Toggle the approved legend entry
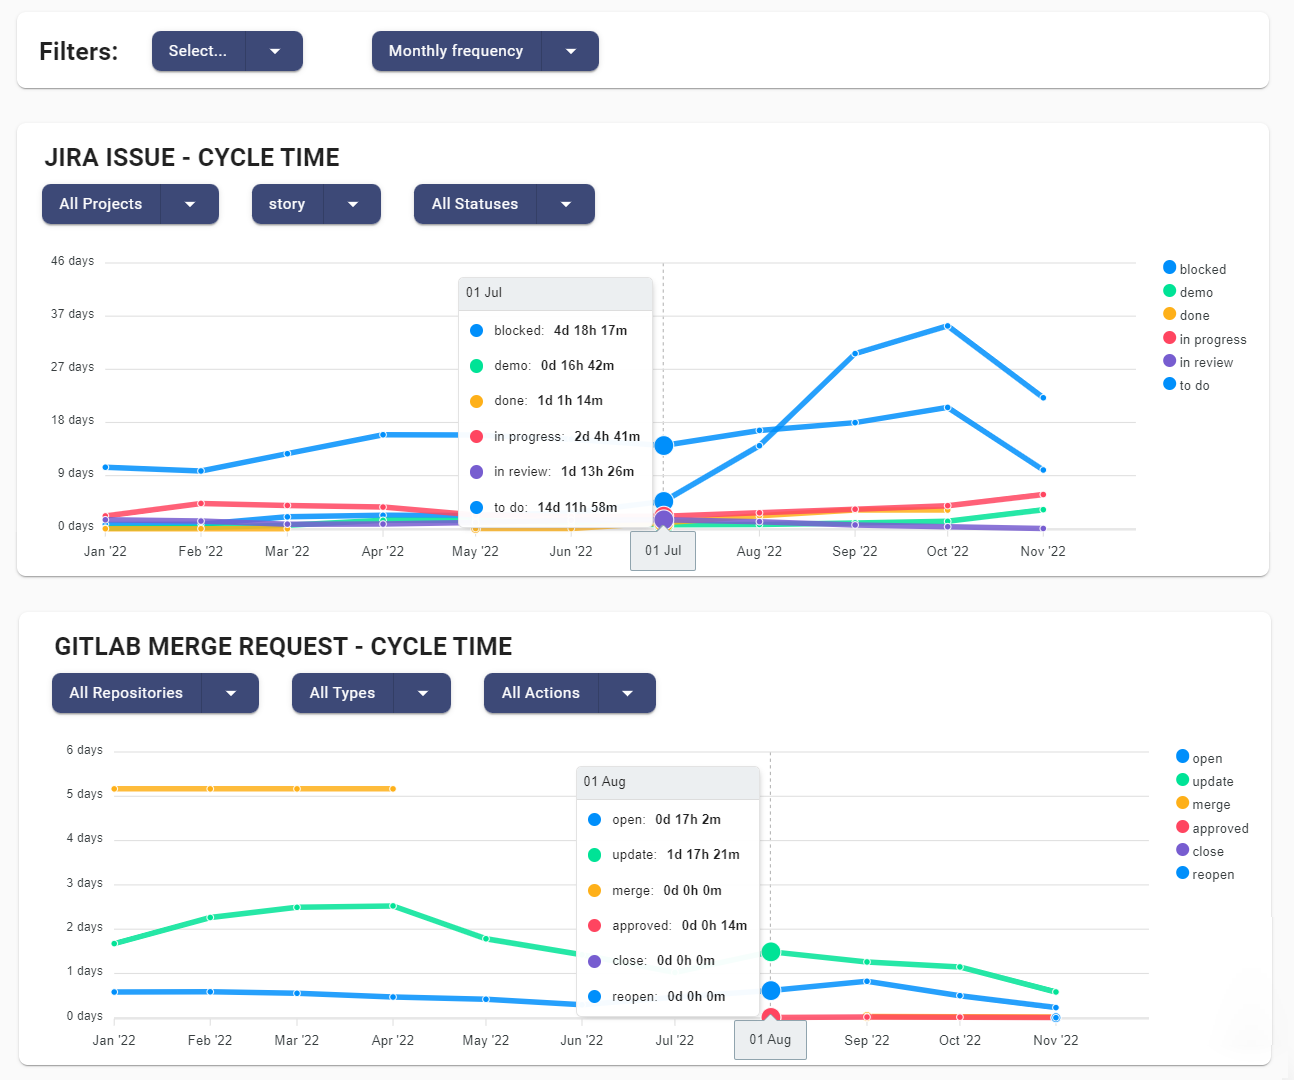The height and width of the screenshot is (1080, 1294). (1220, 828)
